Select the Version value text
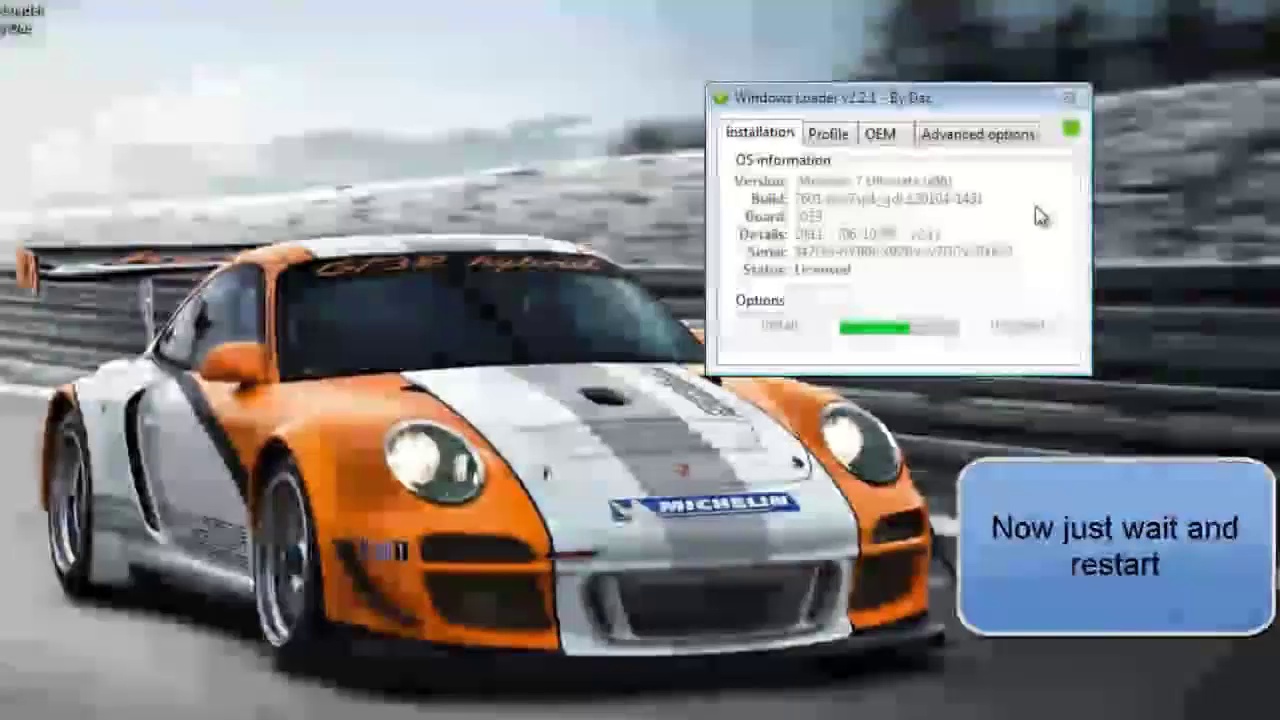 [x=874, y=181]
